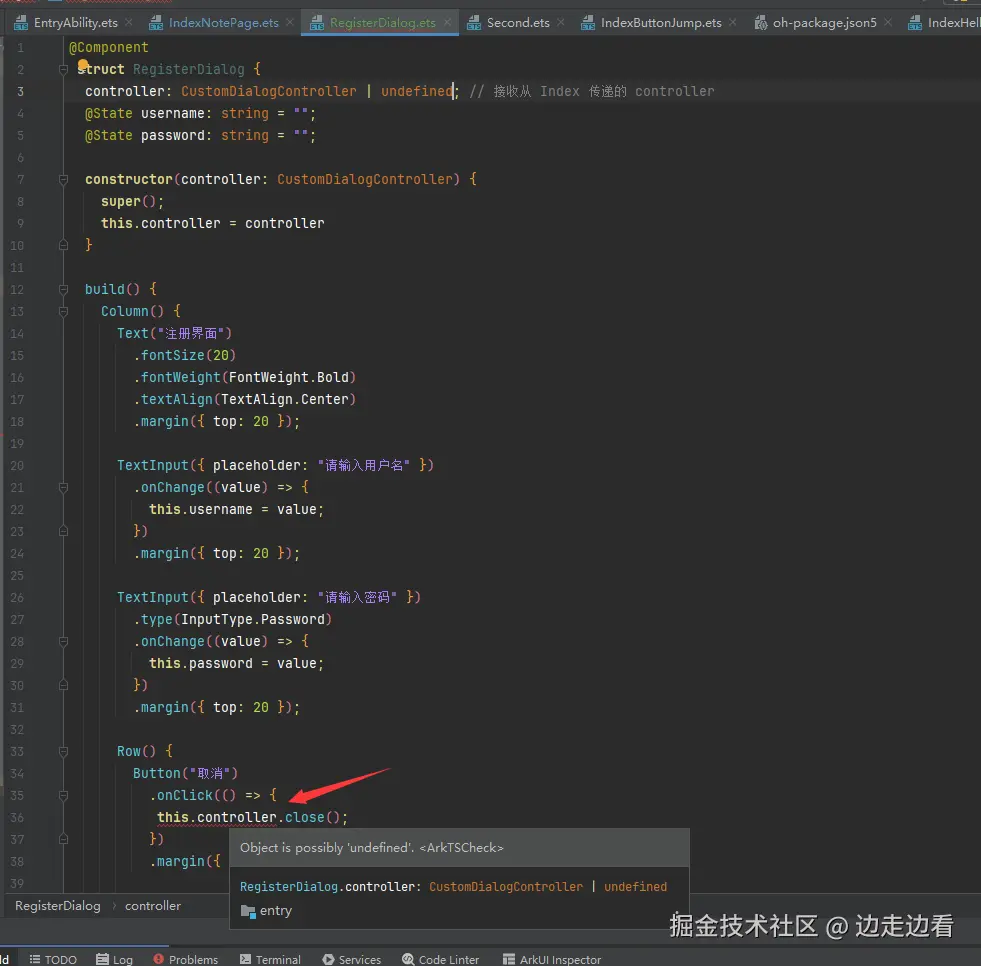Fold the onClick handler on line 35

(63, 795)
